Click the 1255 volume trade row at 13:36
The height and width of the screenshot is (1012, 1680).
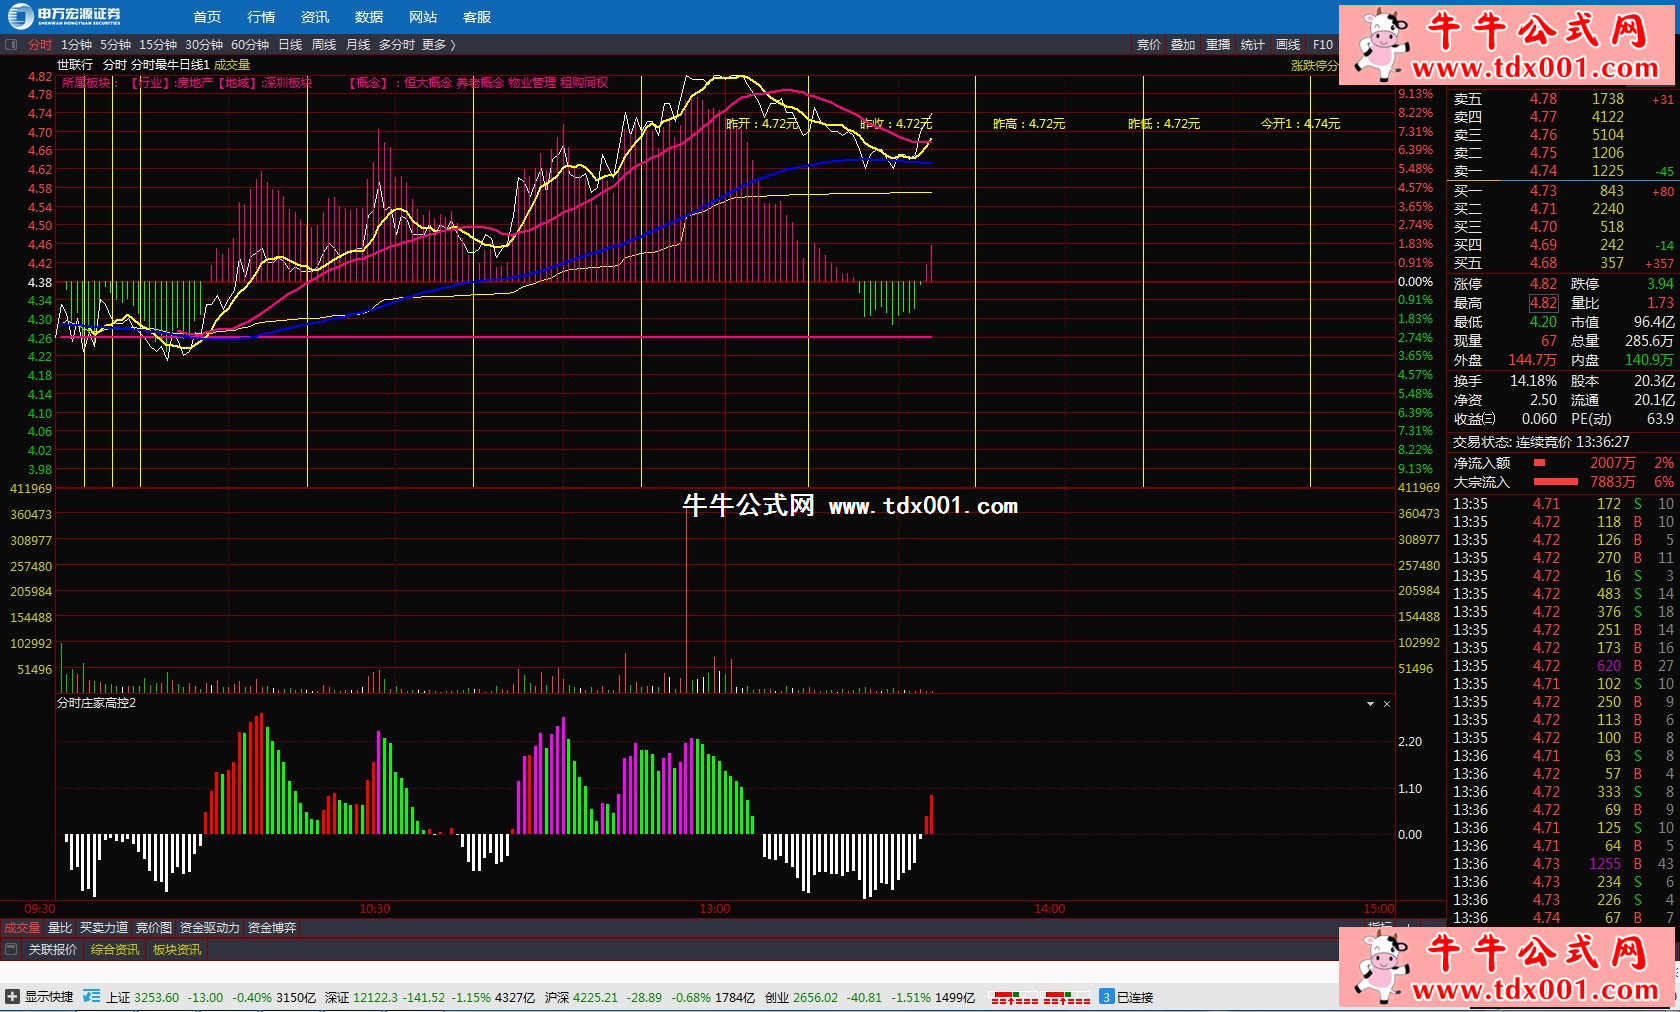tap(1561, 864)
